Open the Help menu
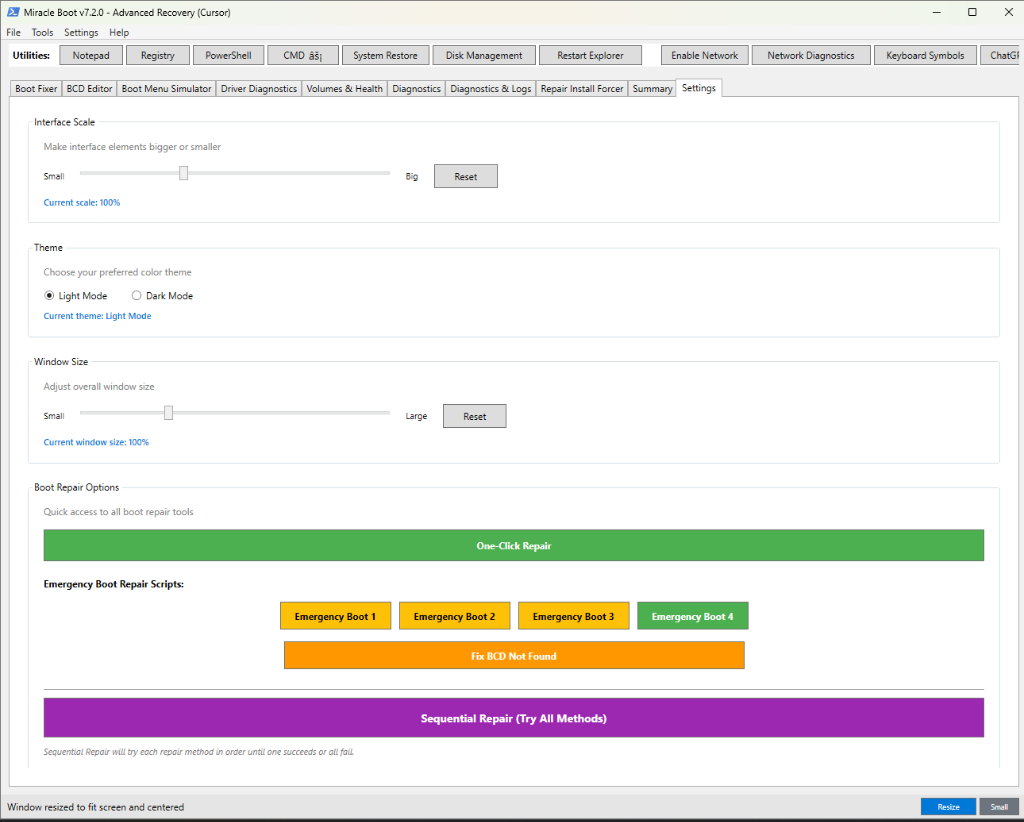 pos(119,33)
